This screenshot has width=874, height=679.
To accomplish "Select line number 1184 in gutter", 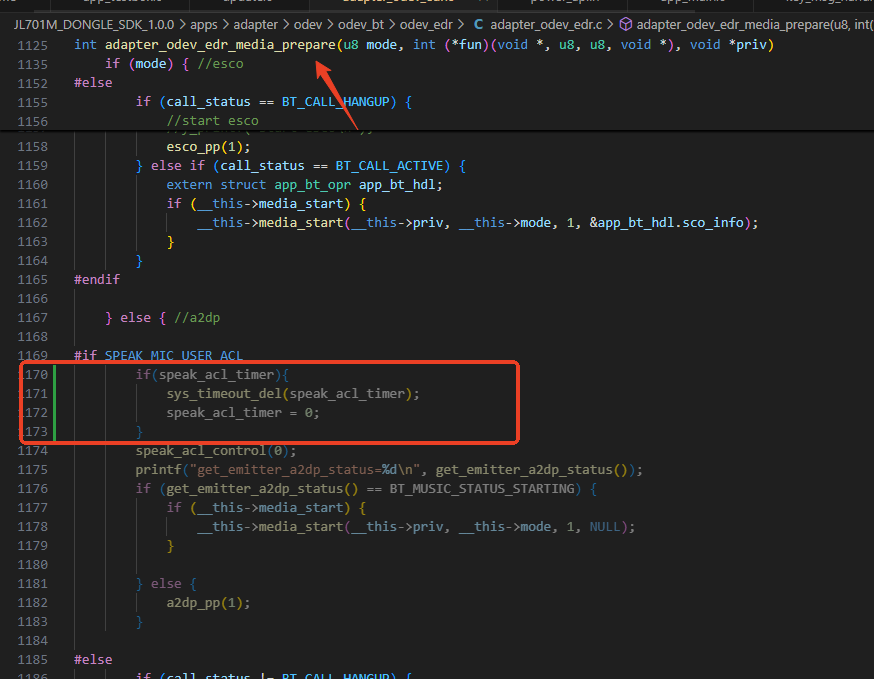I will click(x=33, y=641).
